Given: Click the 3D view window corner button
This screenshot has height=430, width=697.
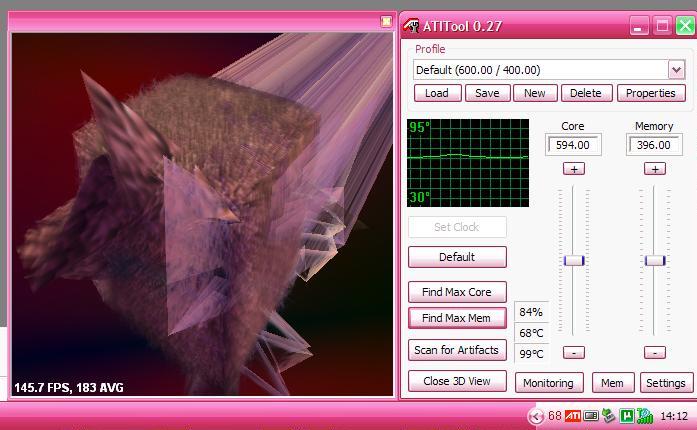Looking at the screenshot, I should coord(386,21).
